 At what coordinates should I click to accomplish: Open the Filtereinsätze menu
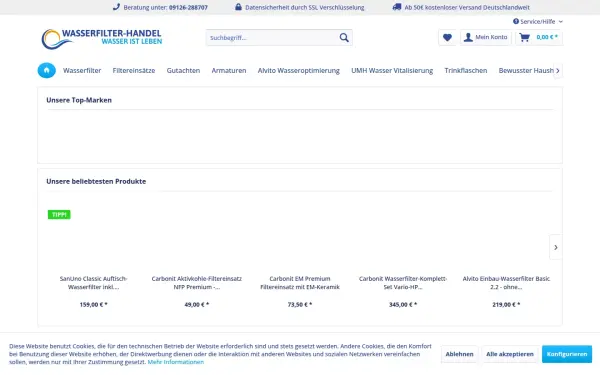pyautogui.click(x=134, y=70)
